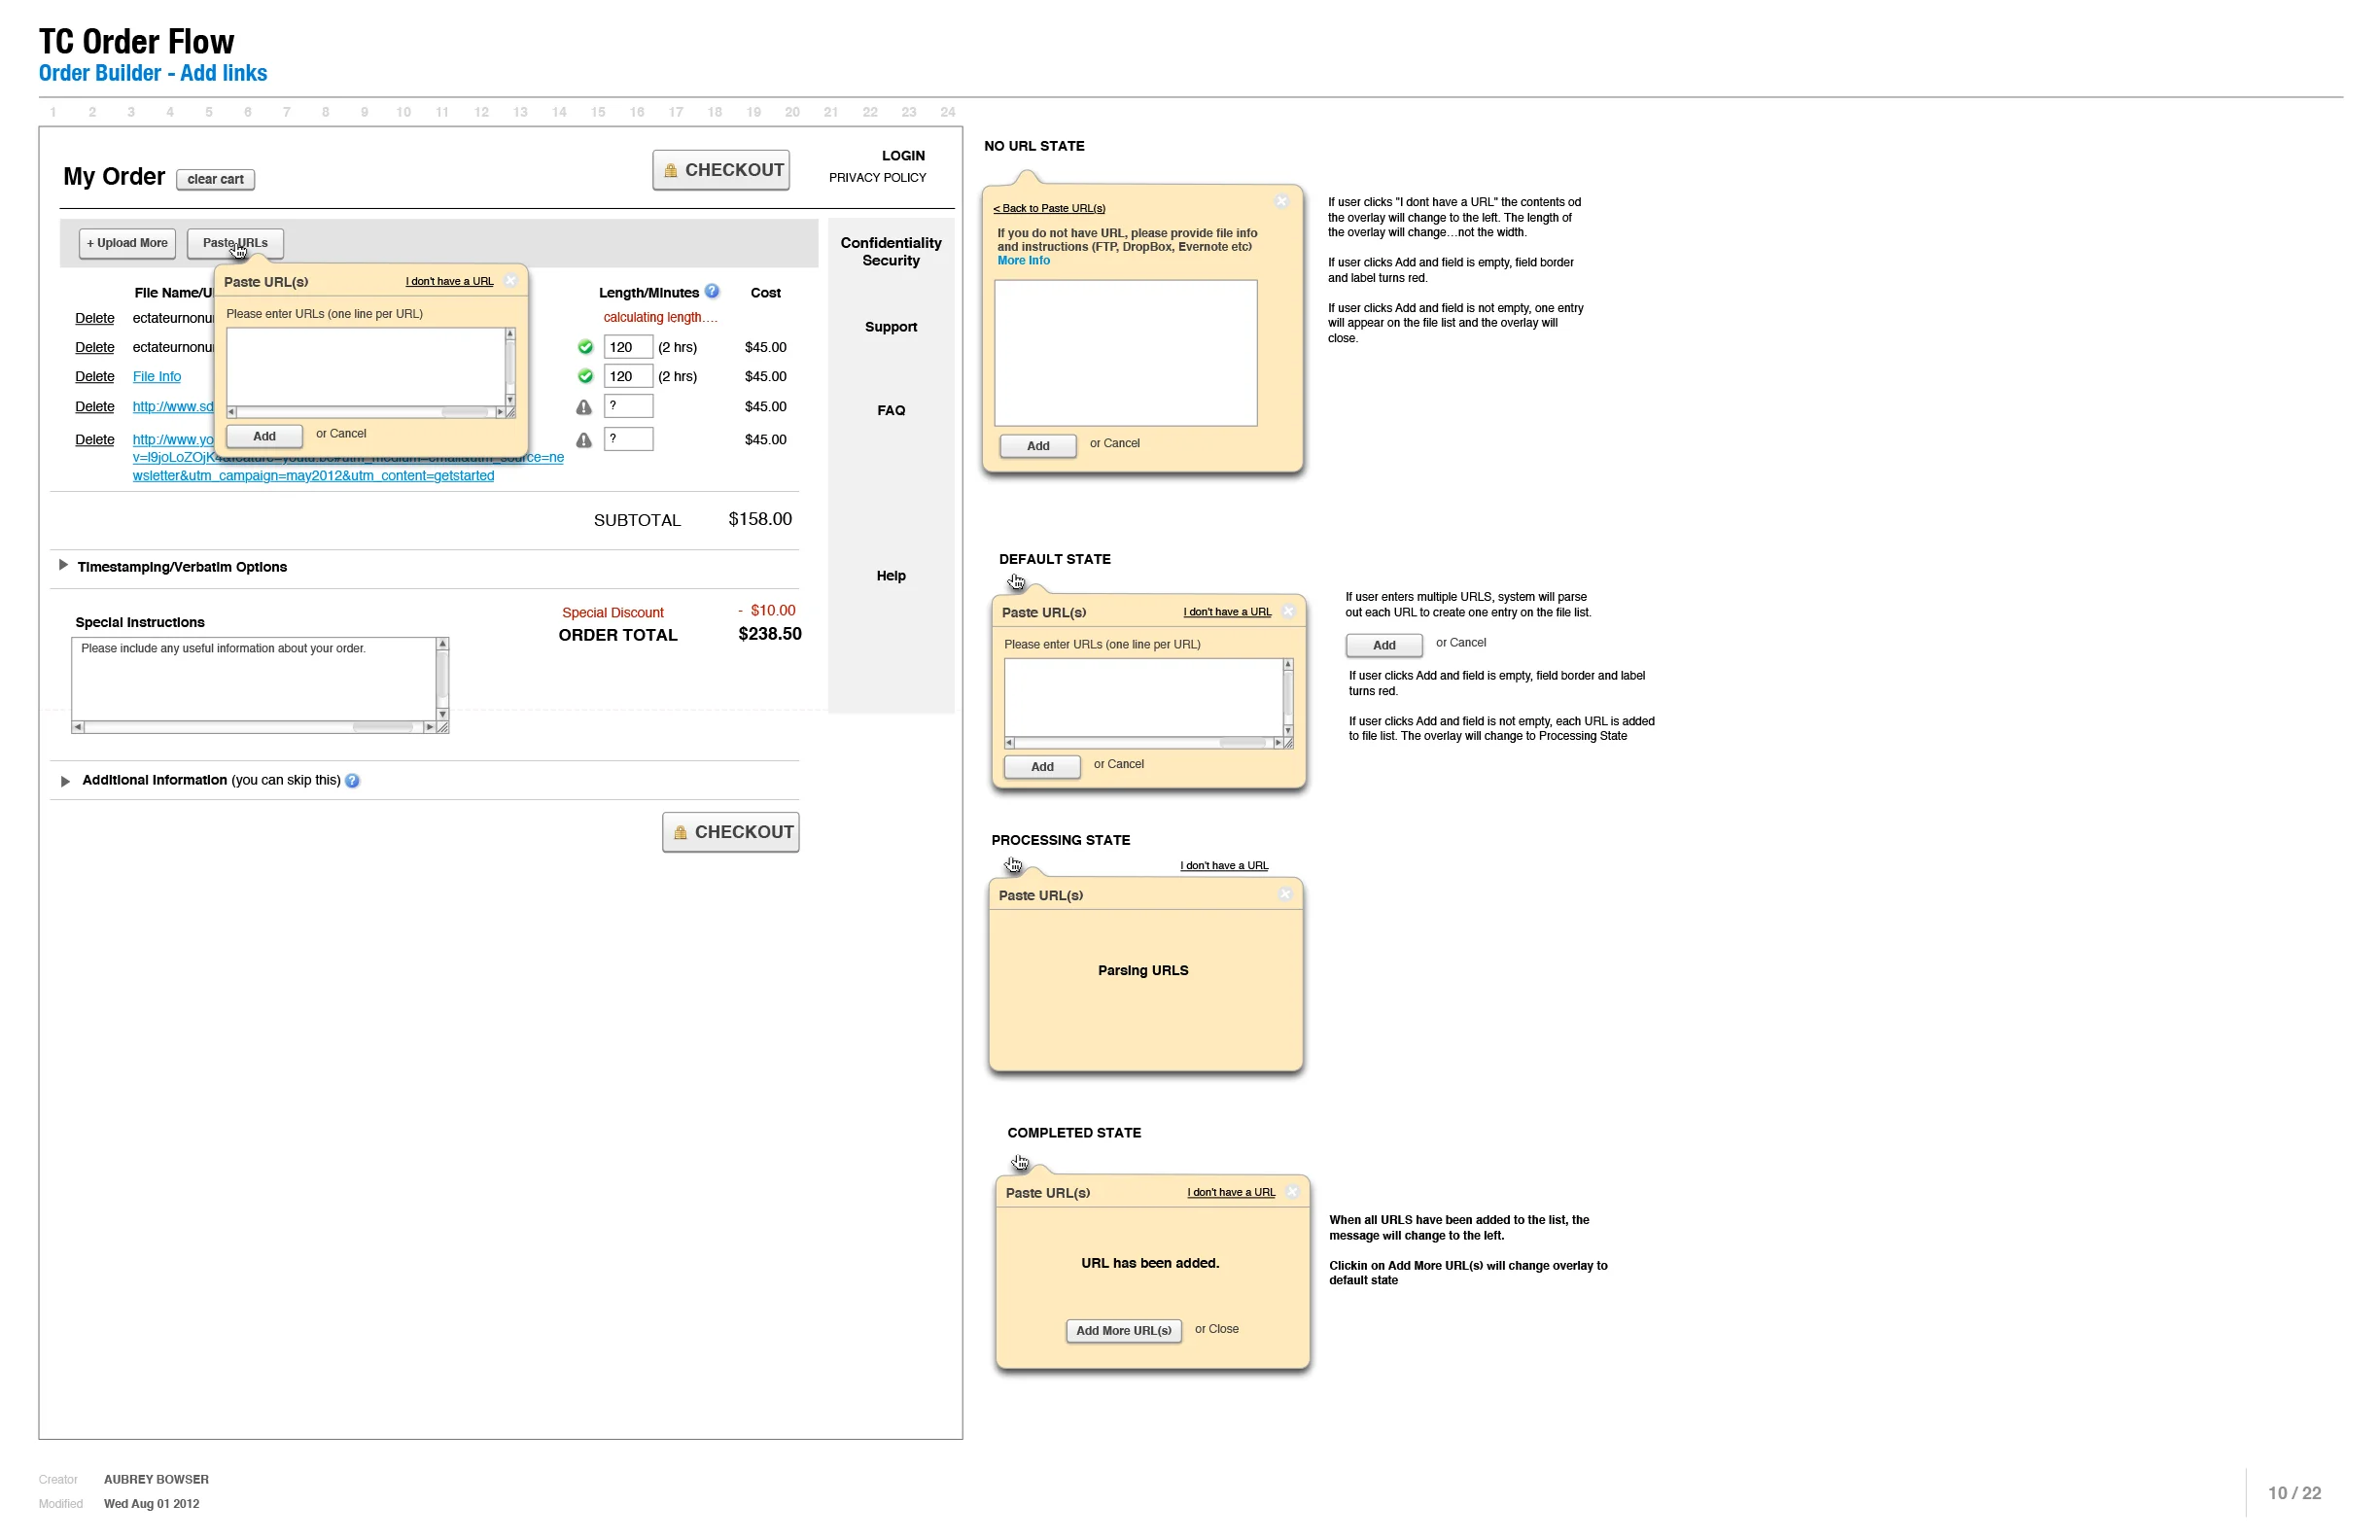Expand the Timestamping/Verbatim Options section
Screen dimensions: 2380x1540
pyautogui.click(x=65, y=566)
